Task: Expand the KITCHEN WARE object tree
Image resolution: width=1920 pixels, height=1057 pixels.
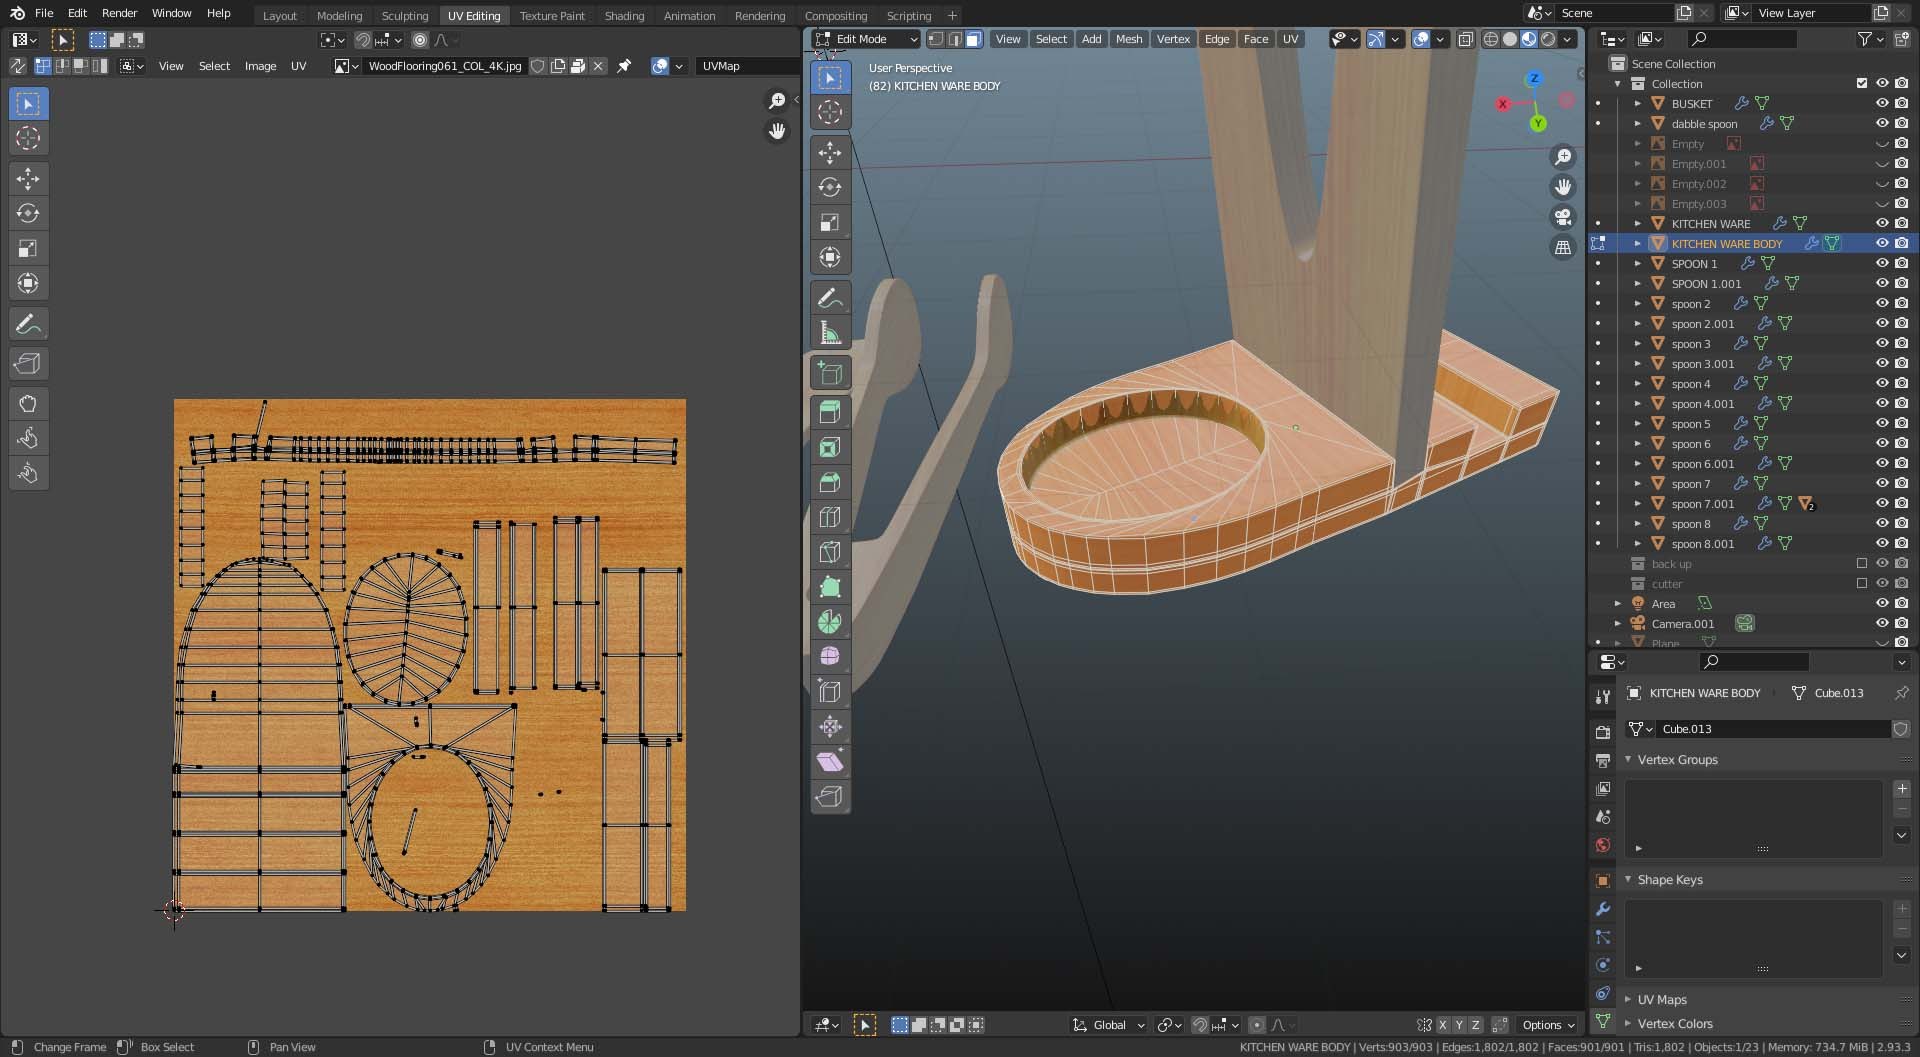Action: point(1637,223)
